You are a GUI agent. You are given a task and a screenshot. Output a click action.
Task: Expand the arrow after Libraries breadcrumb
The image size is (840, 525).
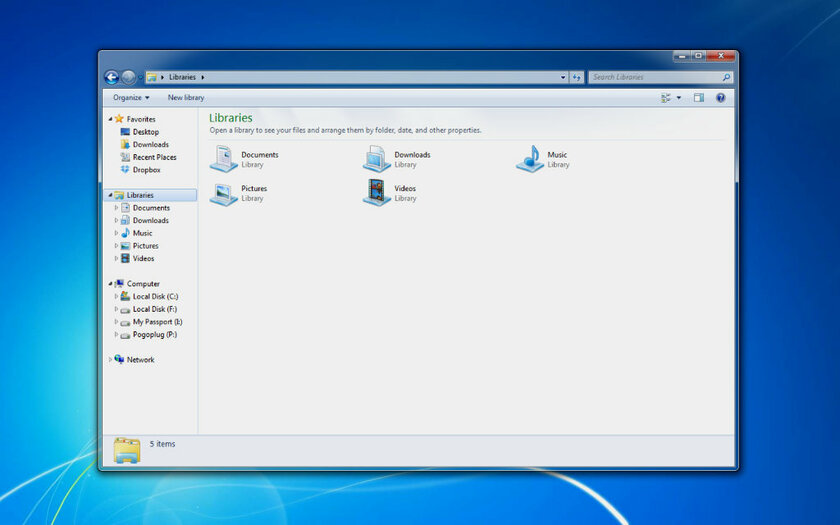(x=203, y=77)
